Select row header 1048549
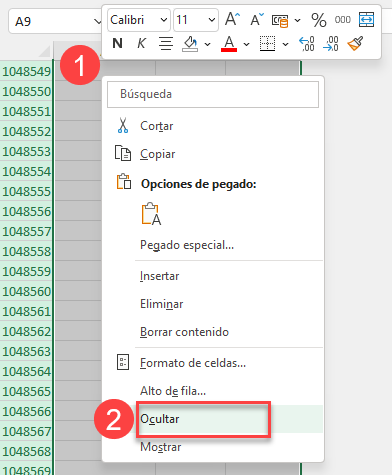Screen dimensions: 392x475 pyautogui.click(x=26, y=71)
